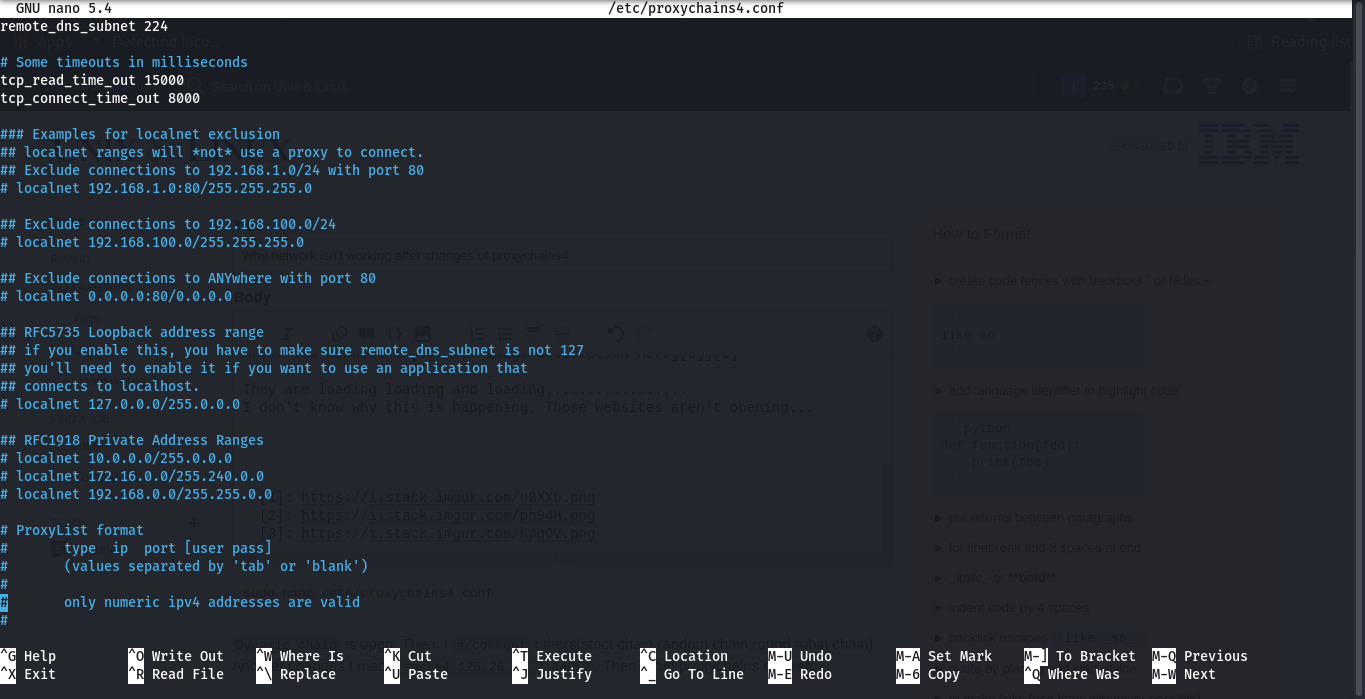The width and height of the screenshot is (1365, 699).
Task: Place cursor on the remote_dns_subnet 224 line
Action: [84, 26]
